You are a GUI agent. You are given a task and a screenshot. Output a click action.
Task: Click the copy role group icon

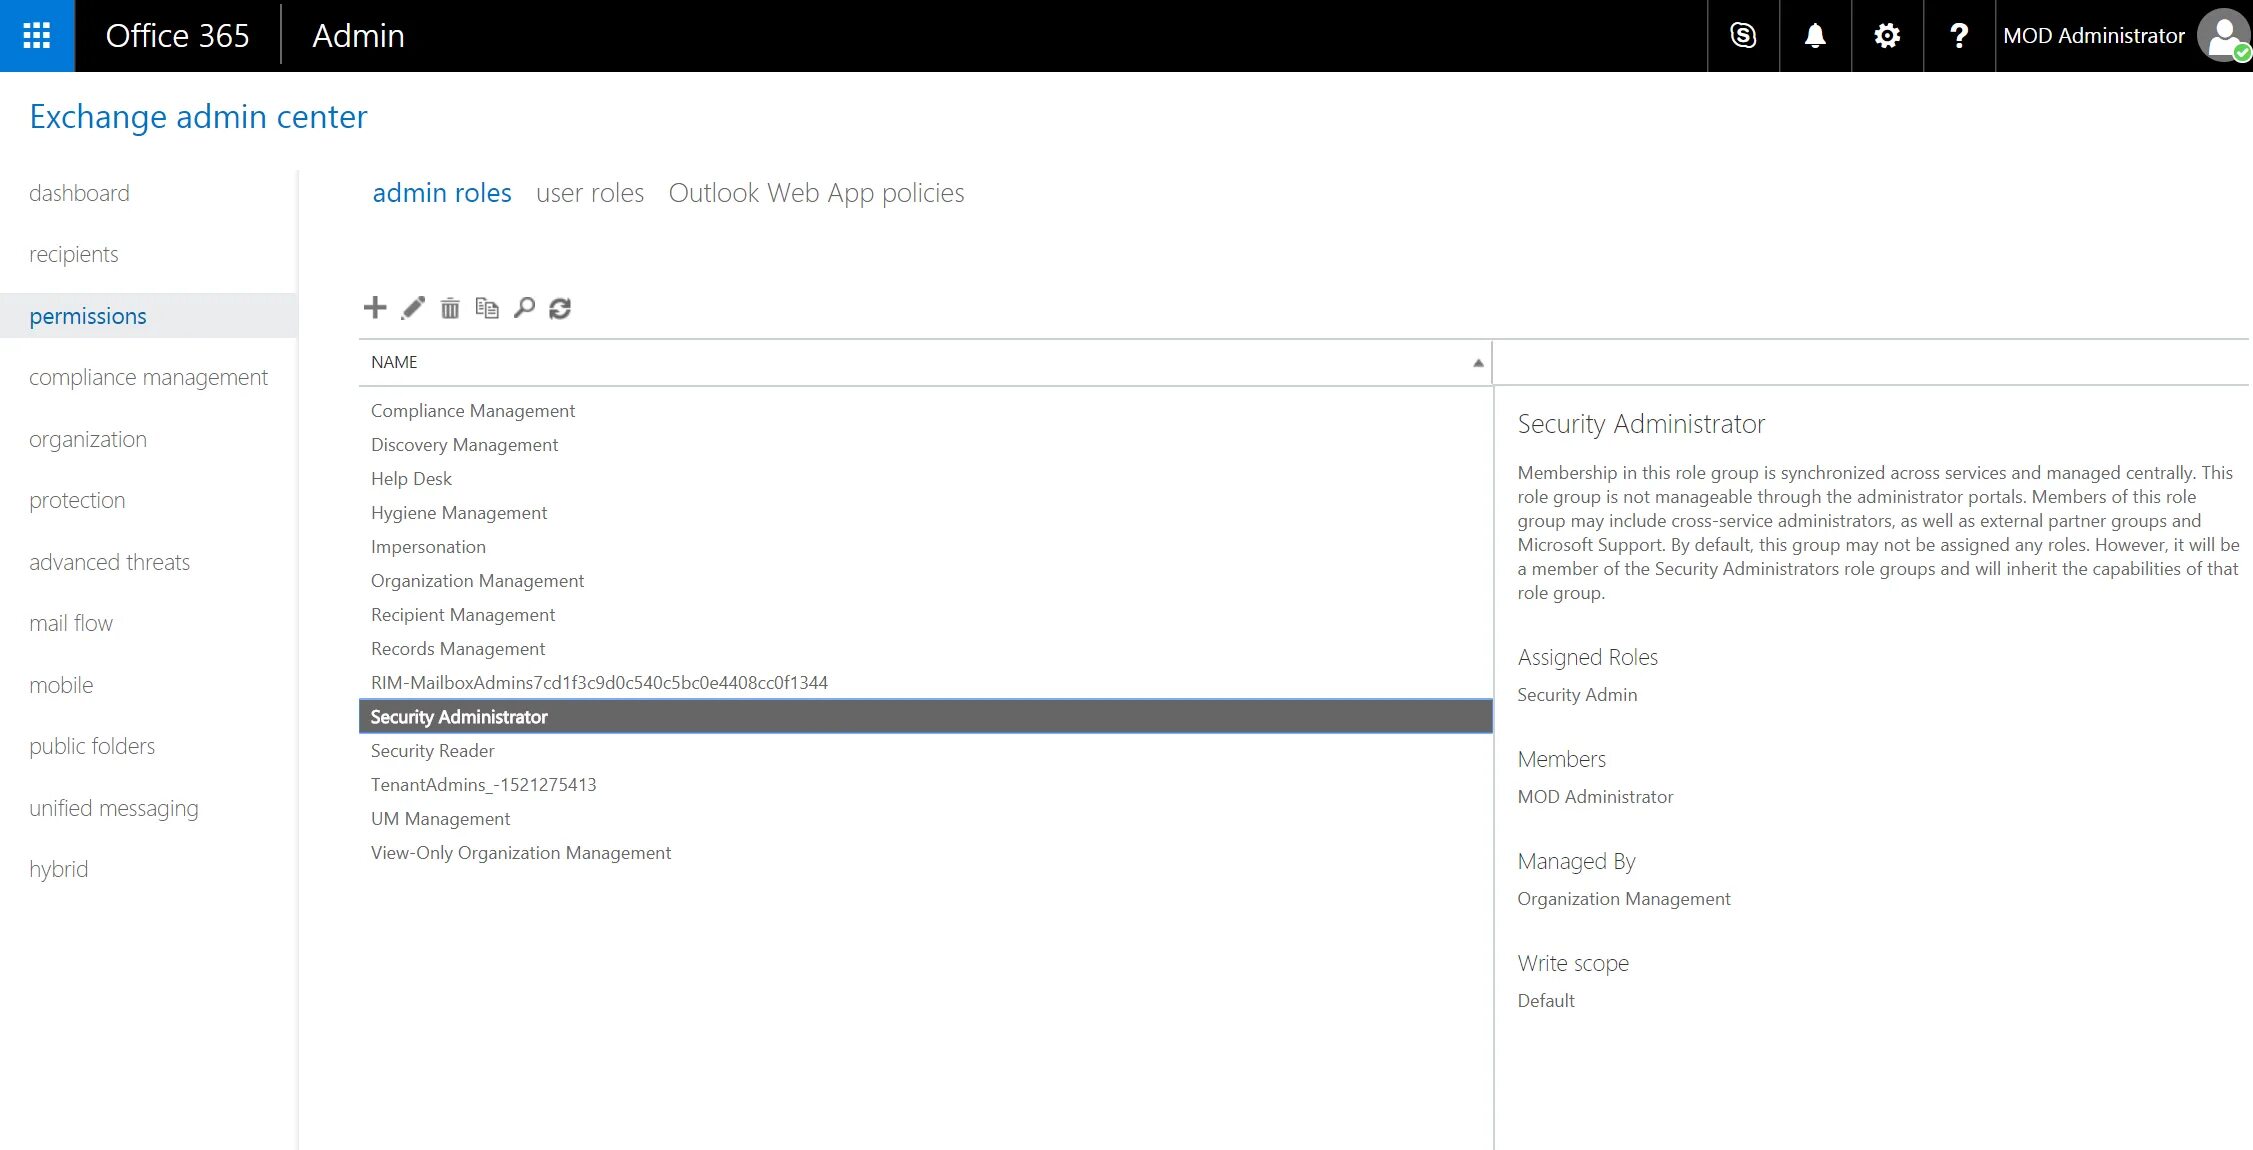coord(487,308)
